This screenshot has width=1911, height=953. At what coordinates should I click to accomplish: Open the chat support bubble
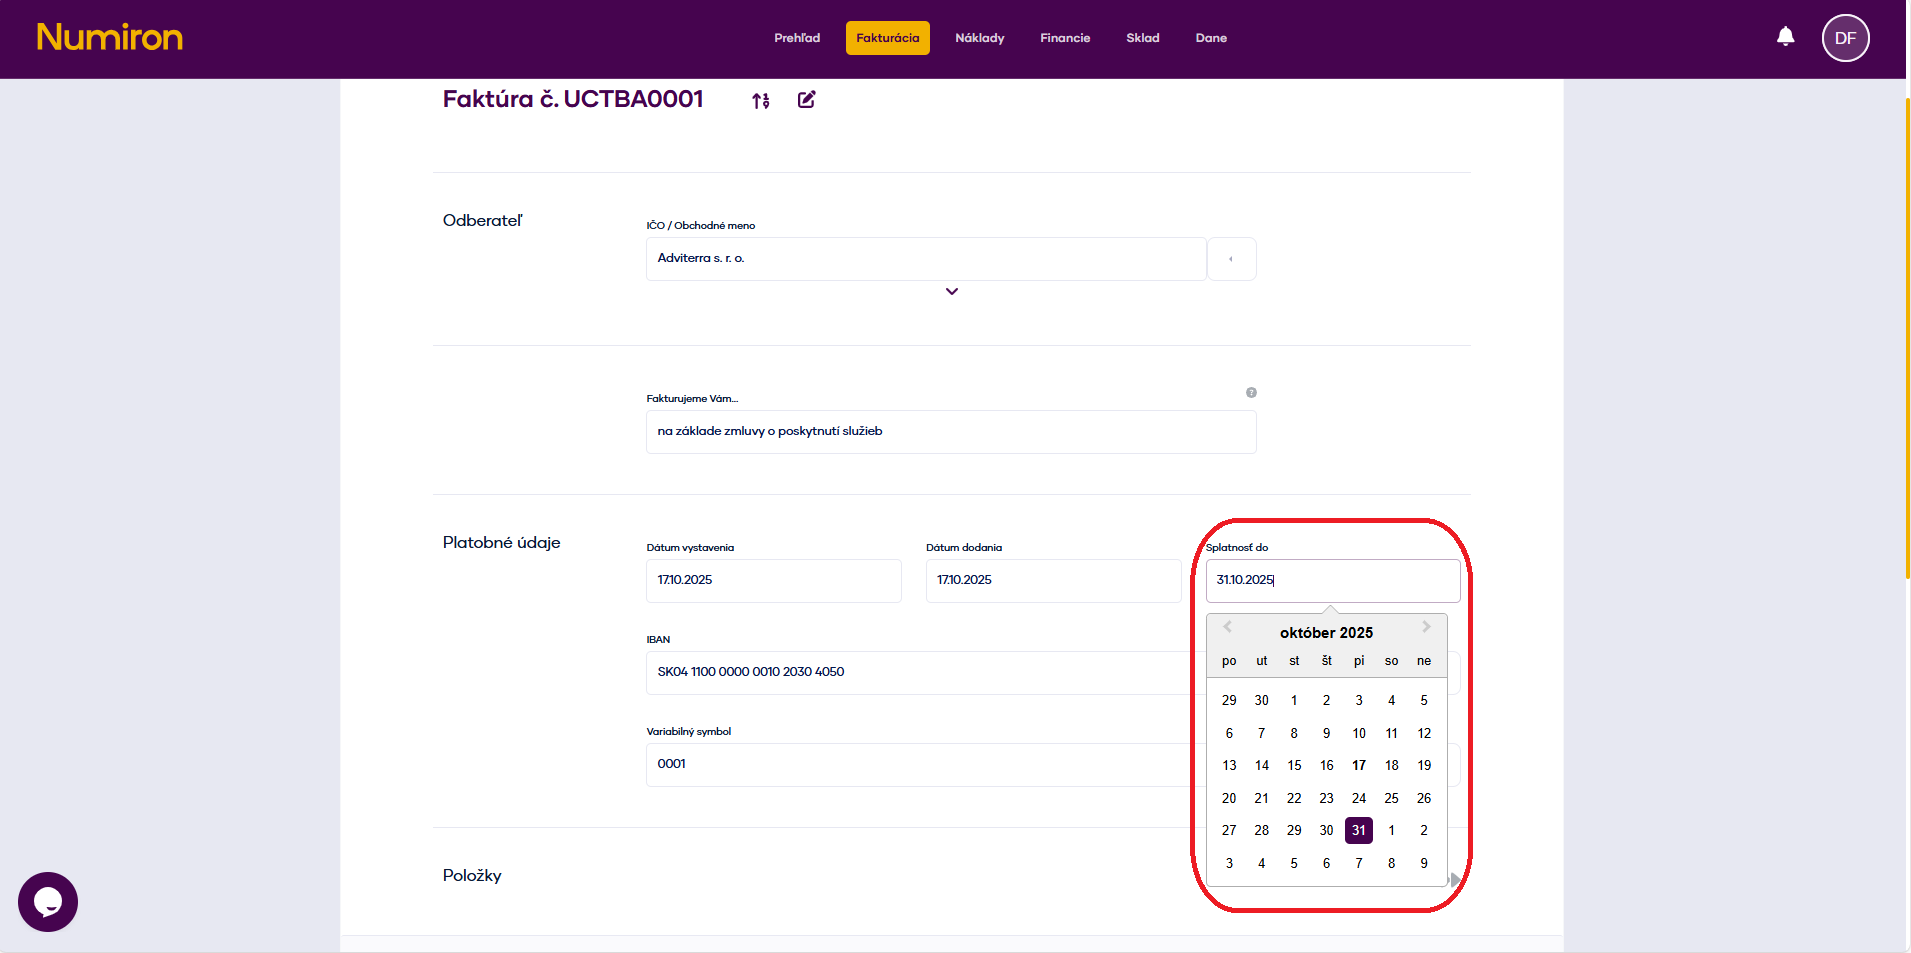point(48,901)
